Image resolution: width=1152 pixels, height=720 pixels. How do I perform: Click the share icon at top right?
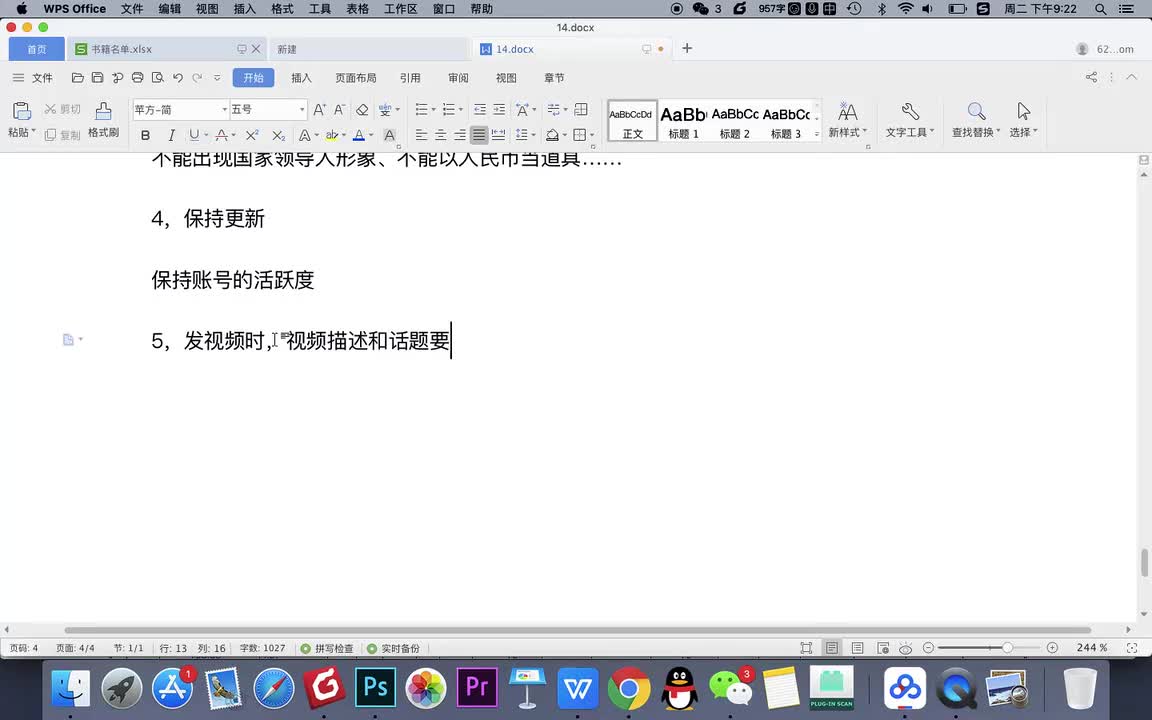pyautogui.click(x=1091, y=77)
